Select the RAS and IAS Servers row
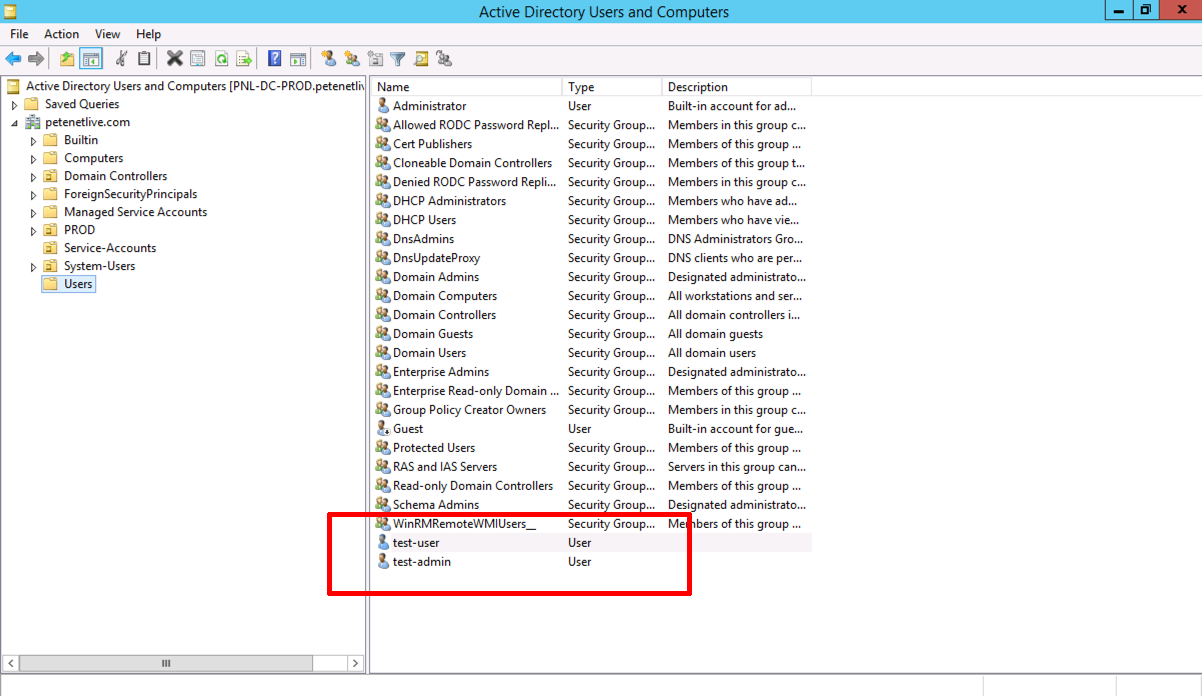Image resolution: width=1202 pixels, height=696 pixels. (592, 467)
